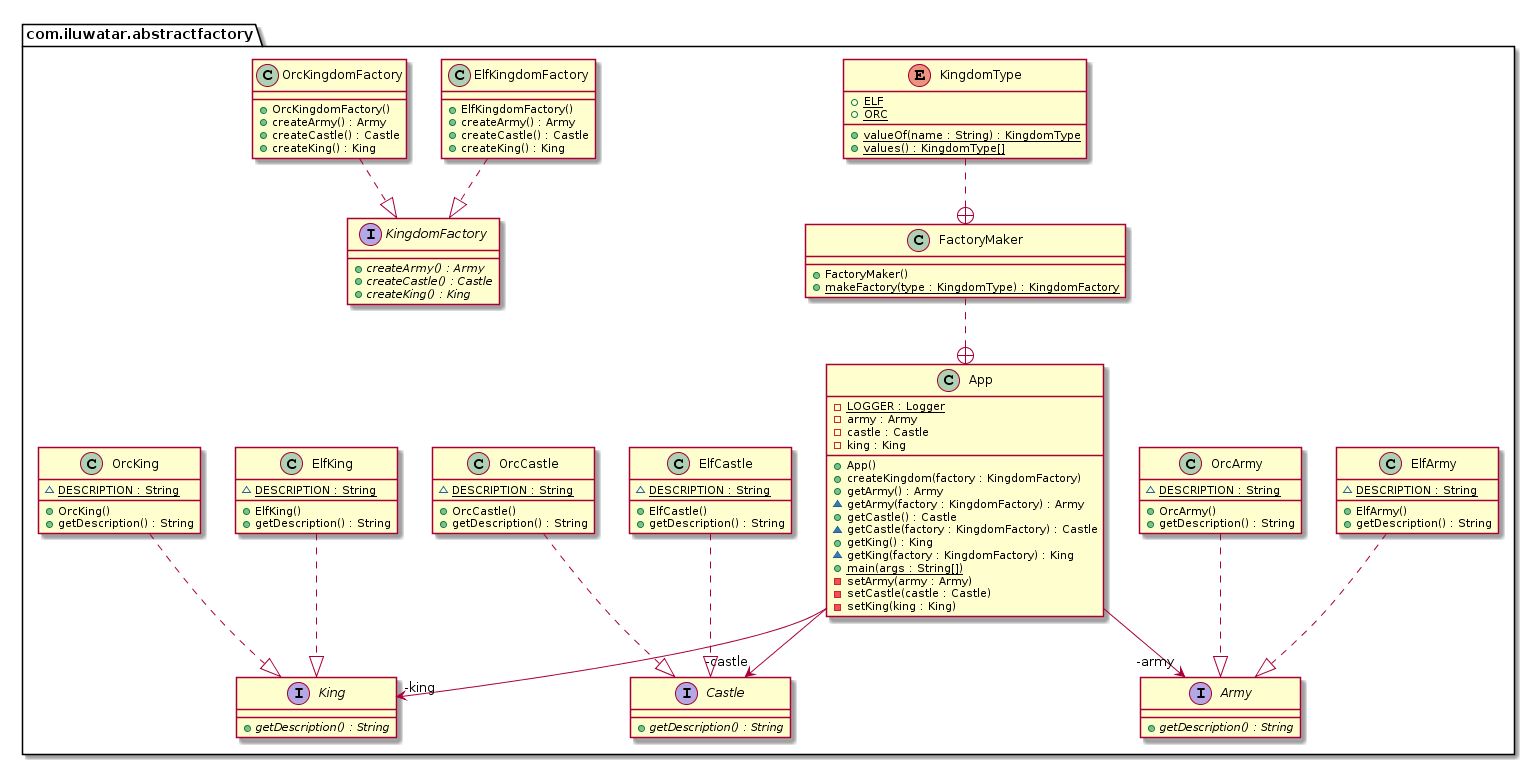
Task: Click makeFactory(type : KingdomType) method
Action: (x=972, y=287)
